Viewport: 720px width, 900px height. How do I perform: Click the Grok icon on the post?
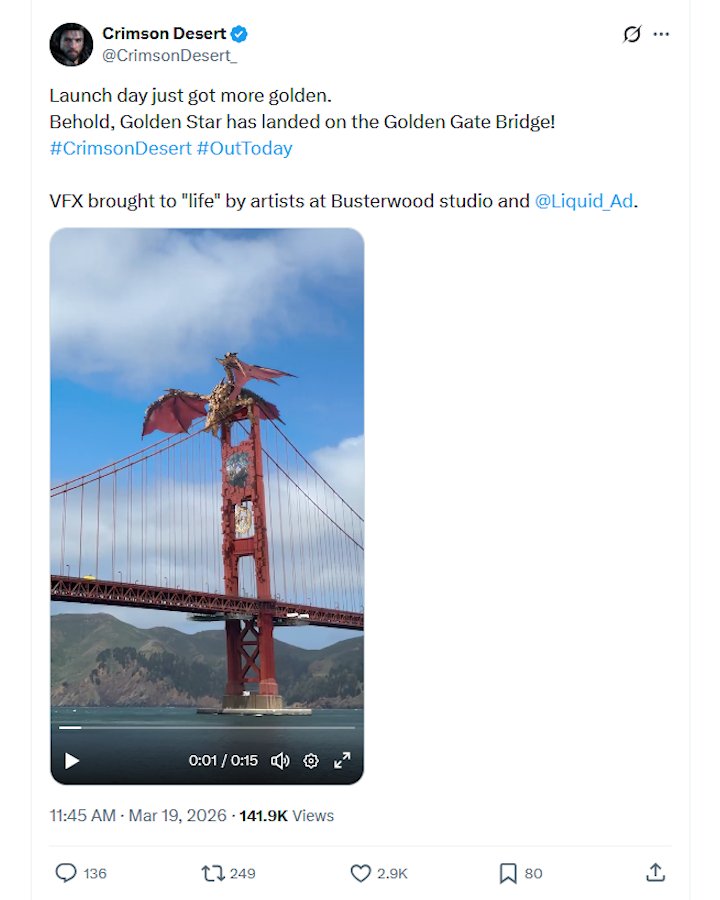[632, 34]
